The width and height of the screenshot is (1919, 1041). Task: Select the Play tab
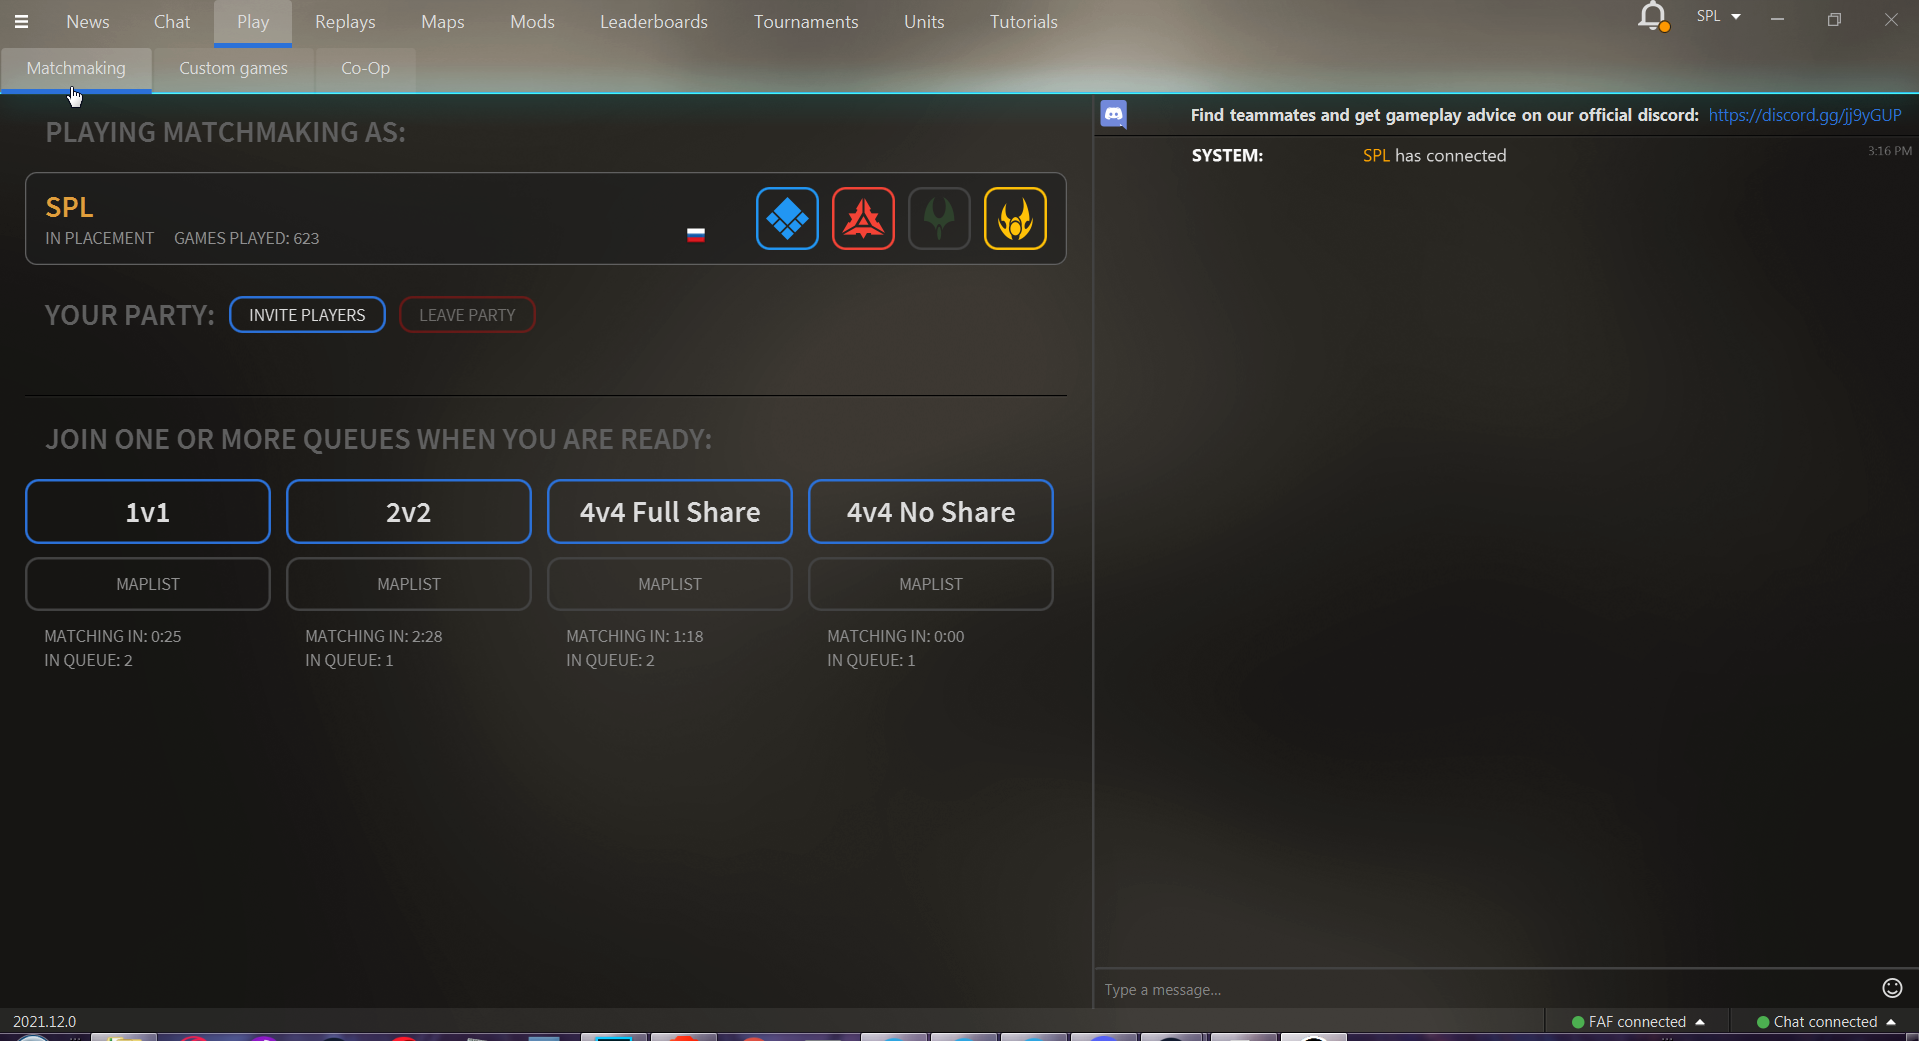(253, 22)
